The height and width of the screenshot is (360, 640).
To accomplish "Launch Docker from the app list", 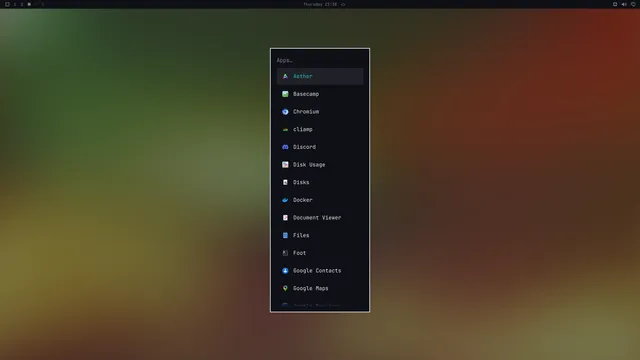I will pos(320,200).
